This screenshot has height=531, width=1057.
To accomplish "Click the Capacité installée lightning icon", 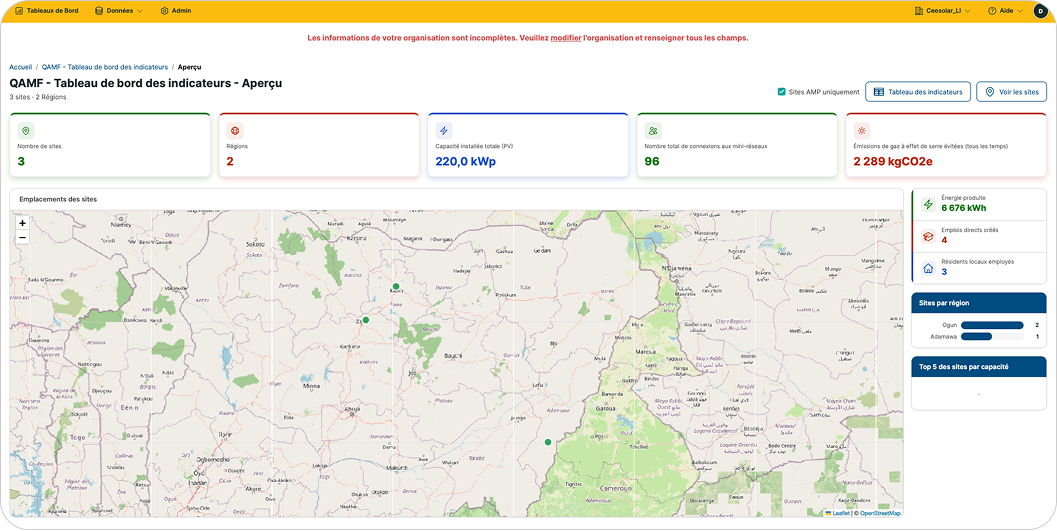I will pos(444,131).
